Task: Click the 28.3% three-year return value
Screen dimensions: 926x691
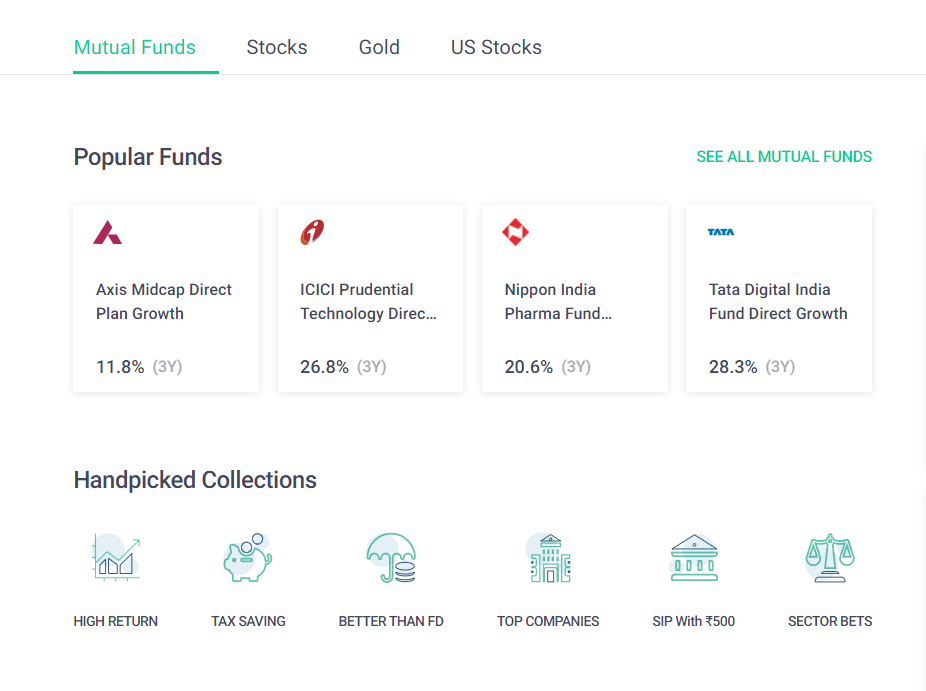Action: point(733,367)
